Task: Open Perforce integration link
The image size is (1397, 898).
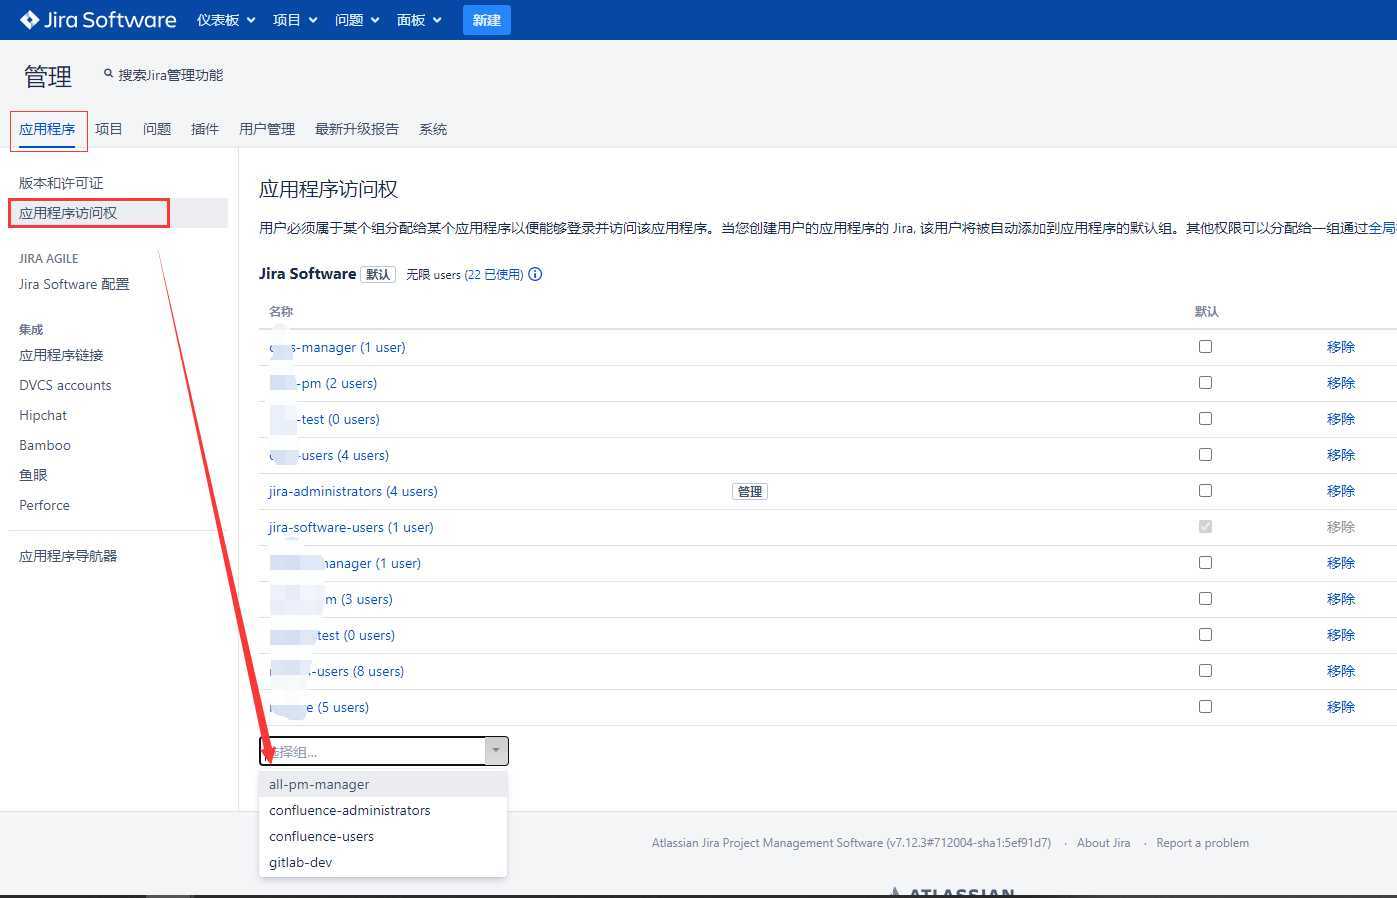Action: click(x=44, y=505)
